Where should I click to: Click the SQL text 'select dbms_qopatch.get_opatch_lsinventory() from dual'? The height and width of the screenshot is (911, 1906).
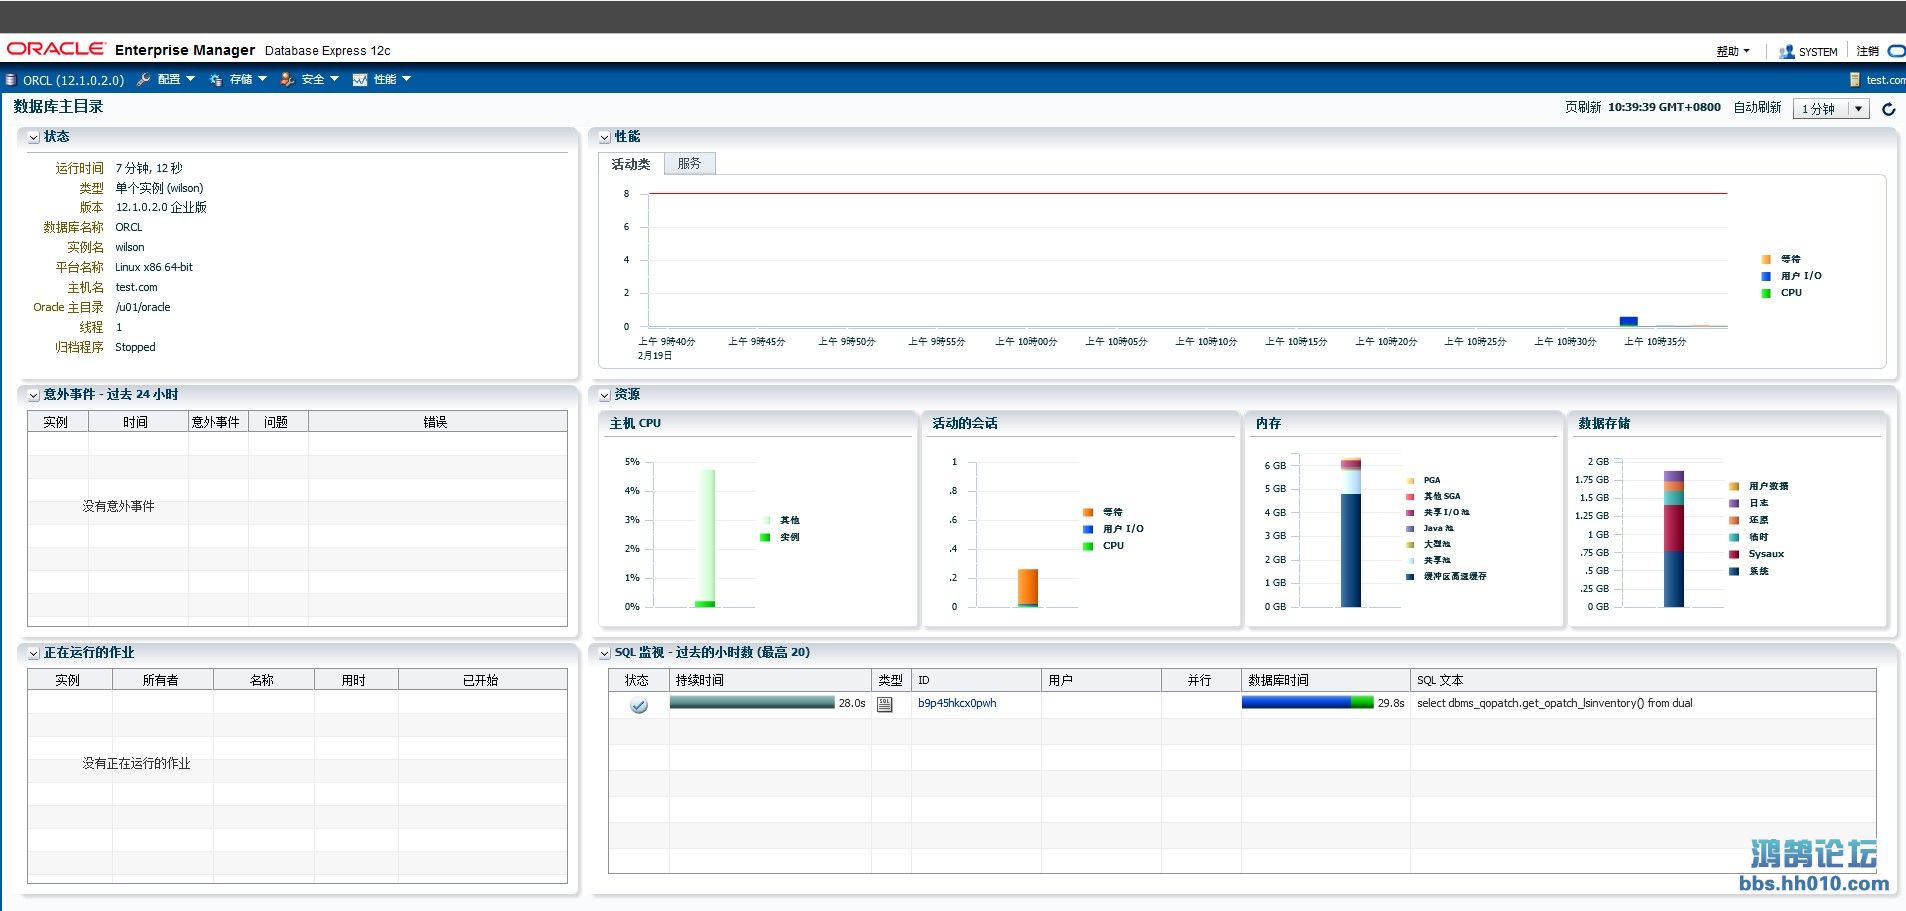[x=1555, y=703]
